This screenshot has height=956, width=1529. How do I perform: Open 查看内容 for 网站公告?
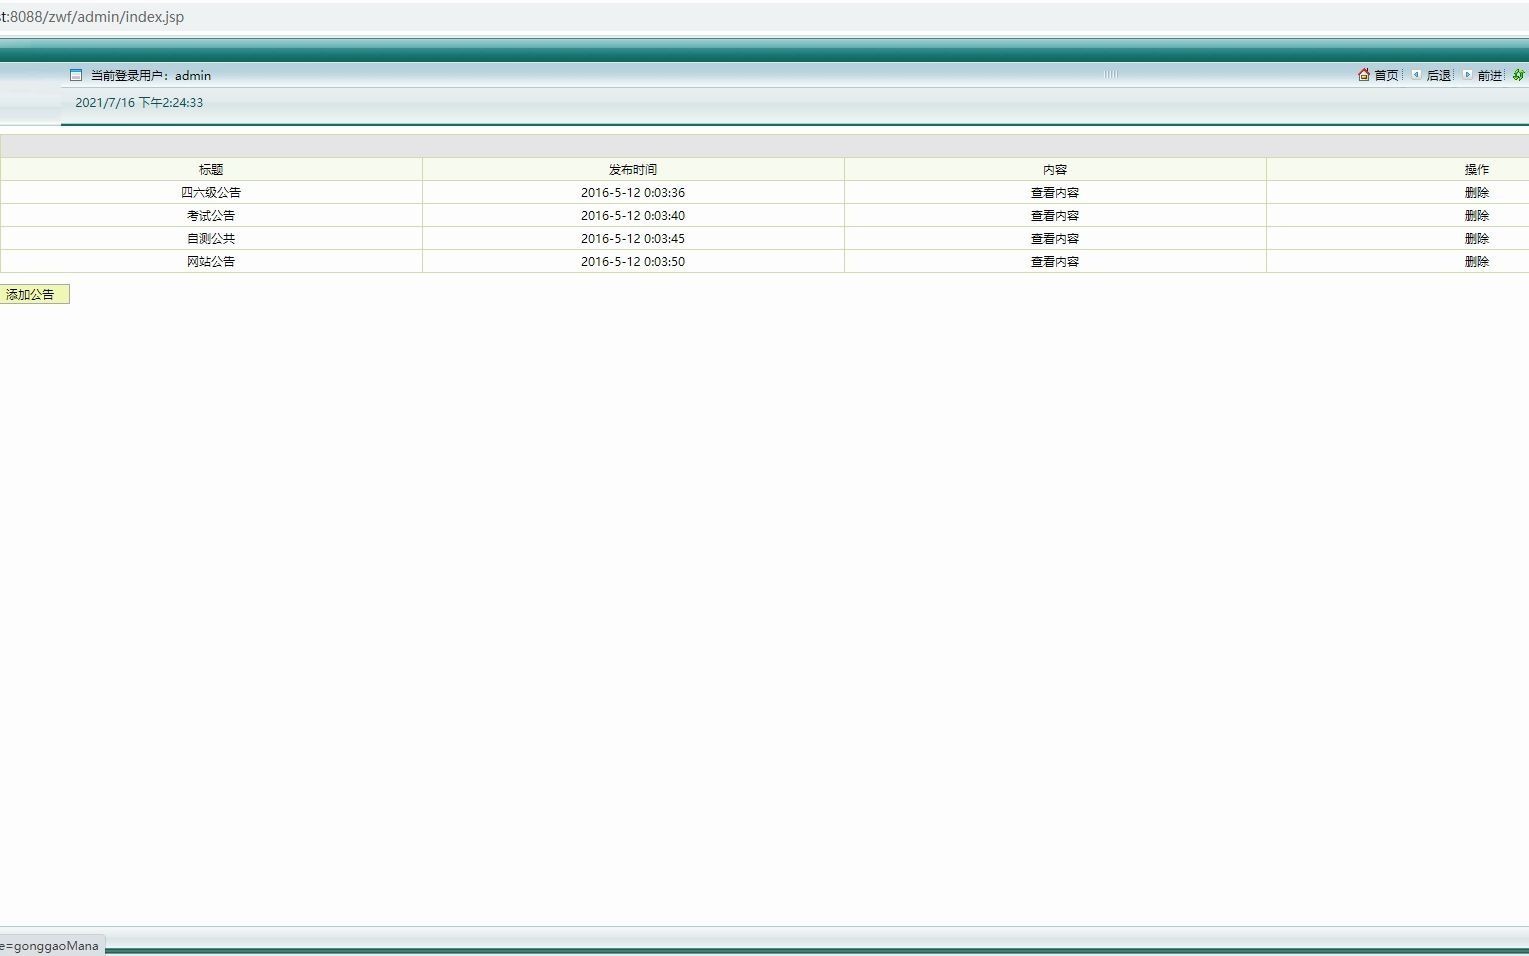1054,261
